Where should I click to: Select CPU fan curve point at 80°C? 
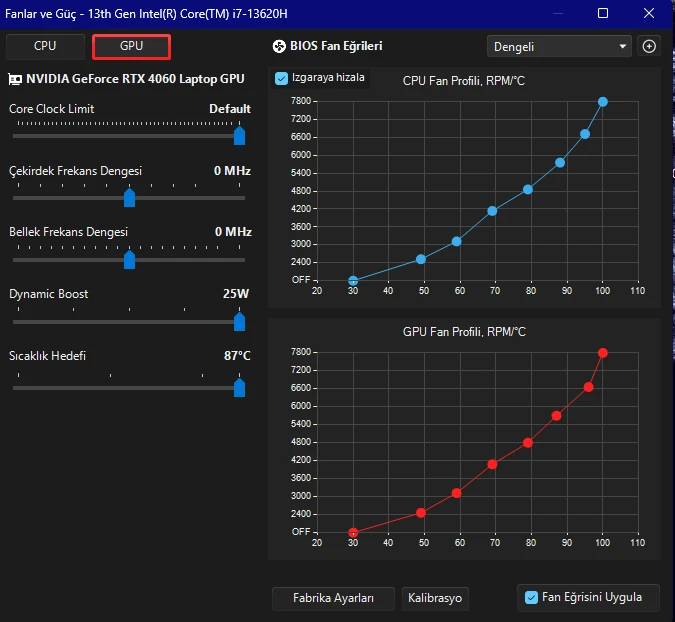coord(528,189)
